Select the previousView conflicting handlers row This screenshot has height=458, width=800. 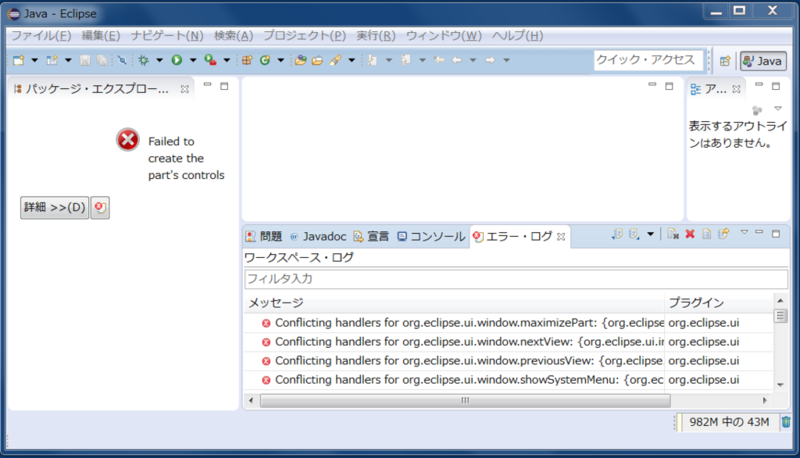pyautogui.click(x=509, y=361)
